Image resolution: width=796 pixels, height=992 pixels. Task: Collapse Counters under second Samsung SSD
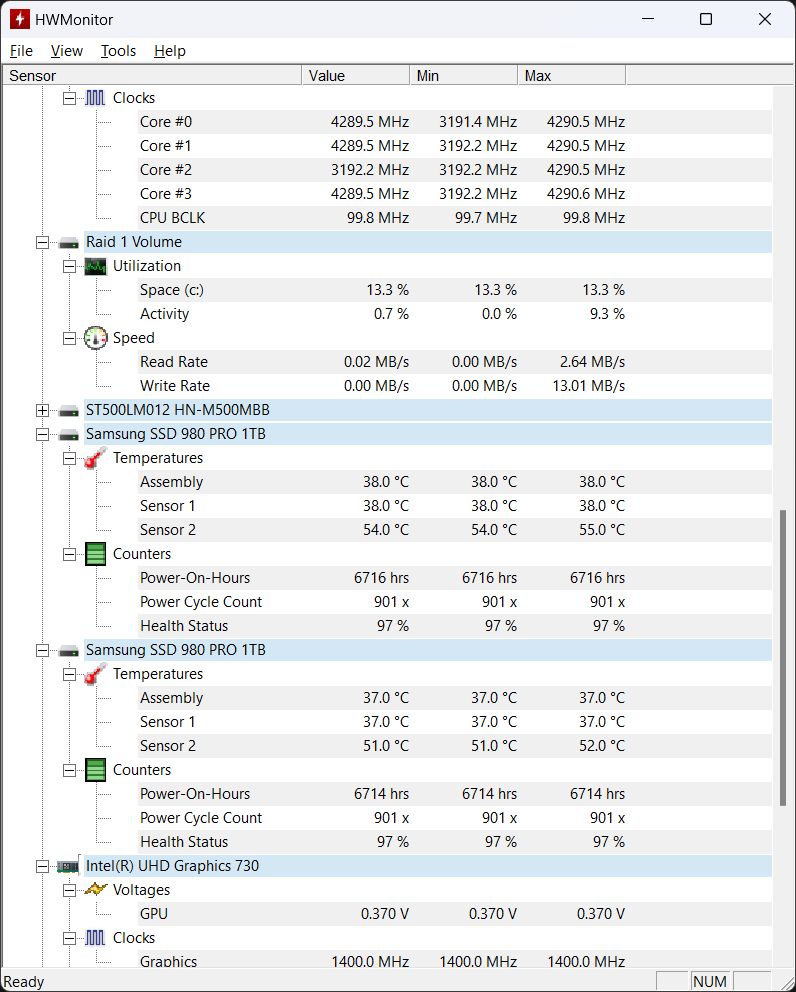click(70, 771)
